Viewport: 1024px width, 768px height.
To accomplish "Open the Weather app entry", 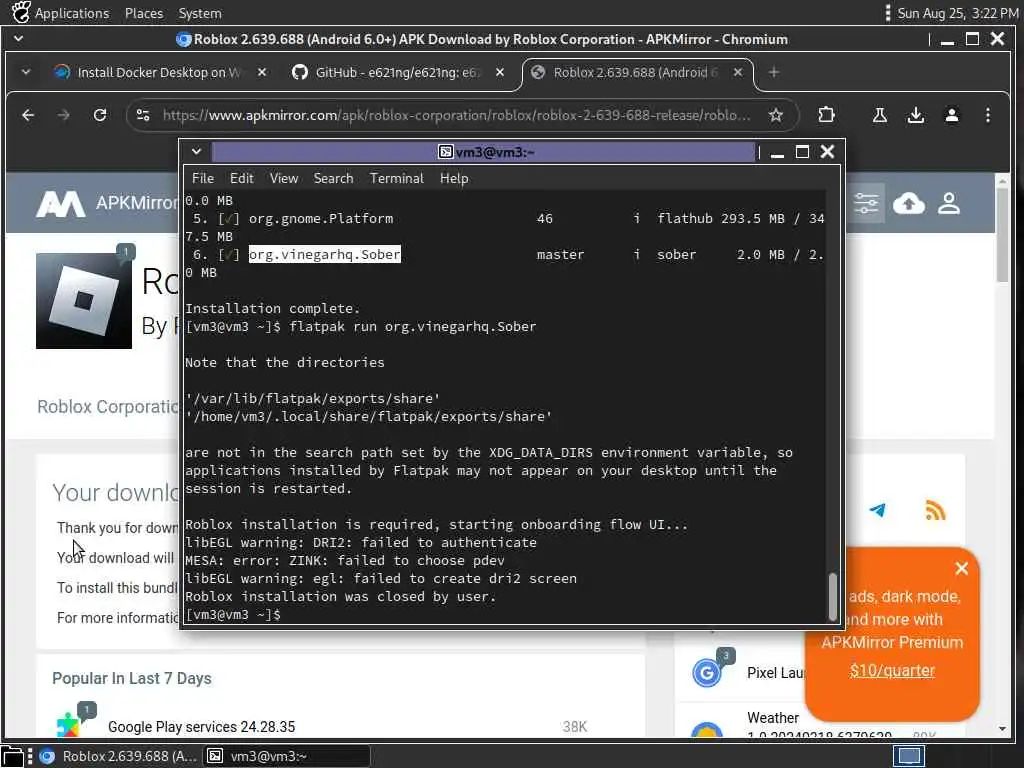I will pos(773,718).
